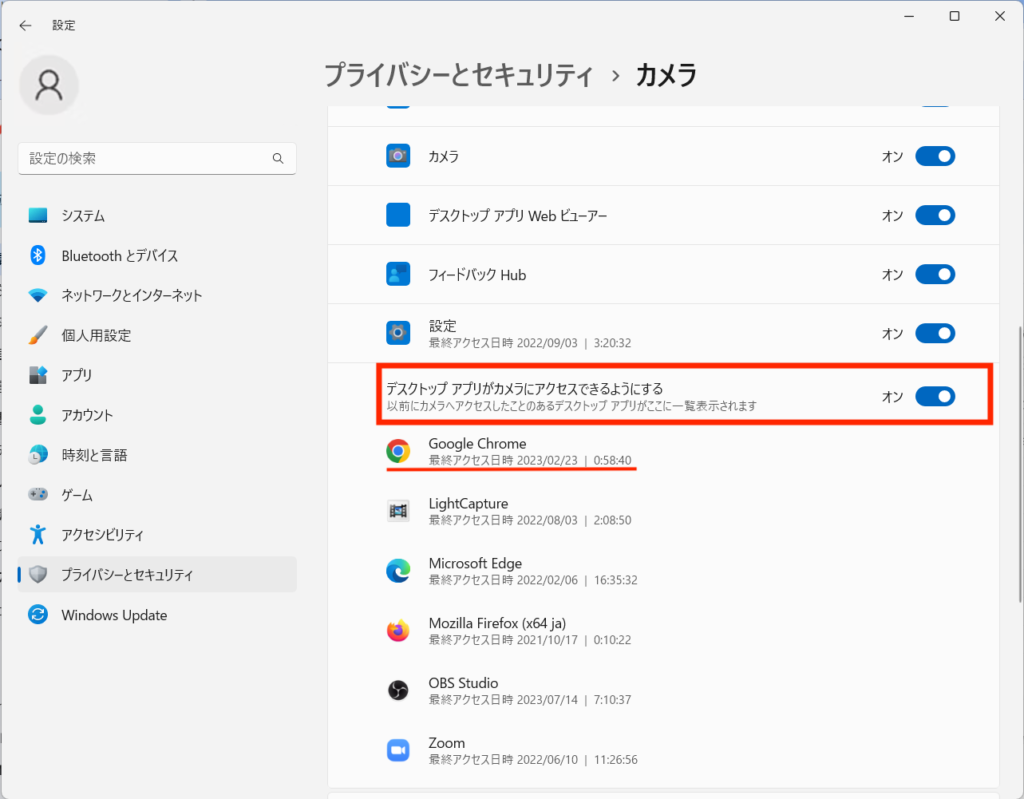Go to プライバシーとセキュリティ breadcrumb link

click(x=458, y=75)
